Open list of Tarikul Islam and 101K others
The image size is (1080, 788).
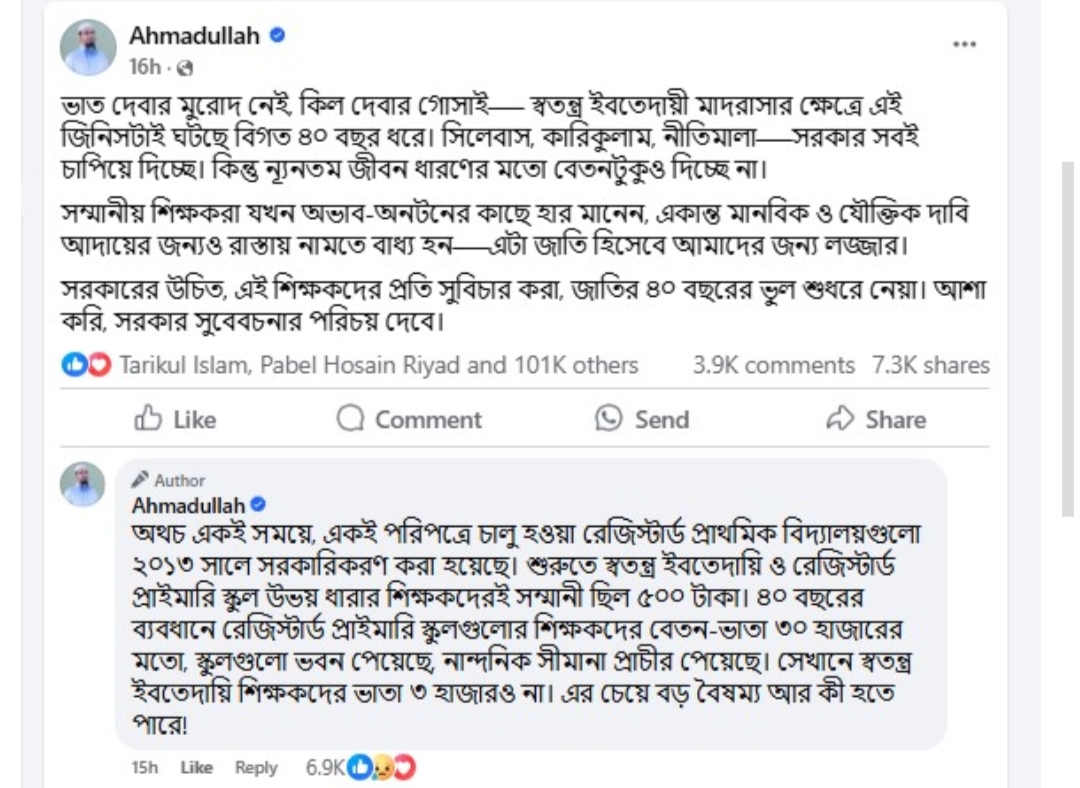378,366
